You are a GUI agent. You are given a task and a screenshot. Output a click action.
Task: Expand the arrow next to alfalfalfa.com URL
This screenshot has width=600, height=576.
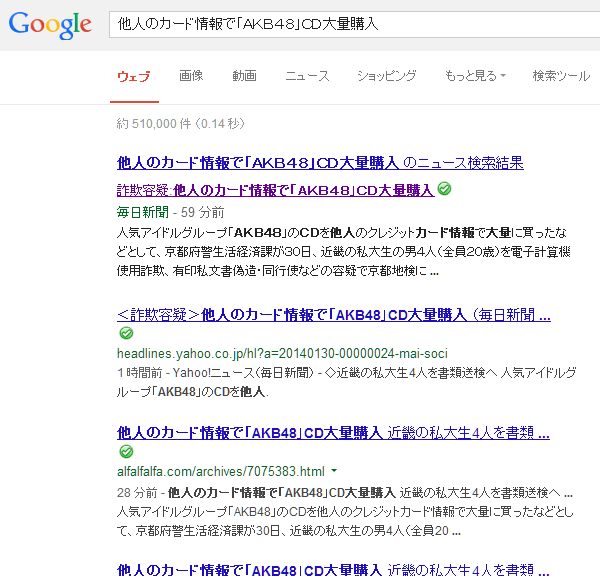tap(334, 470)
